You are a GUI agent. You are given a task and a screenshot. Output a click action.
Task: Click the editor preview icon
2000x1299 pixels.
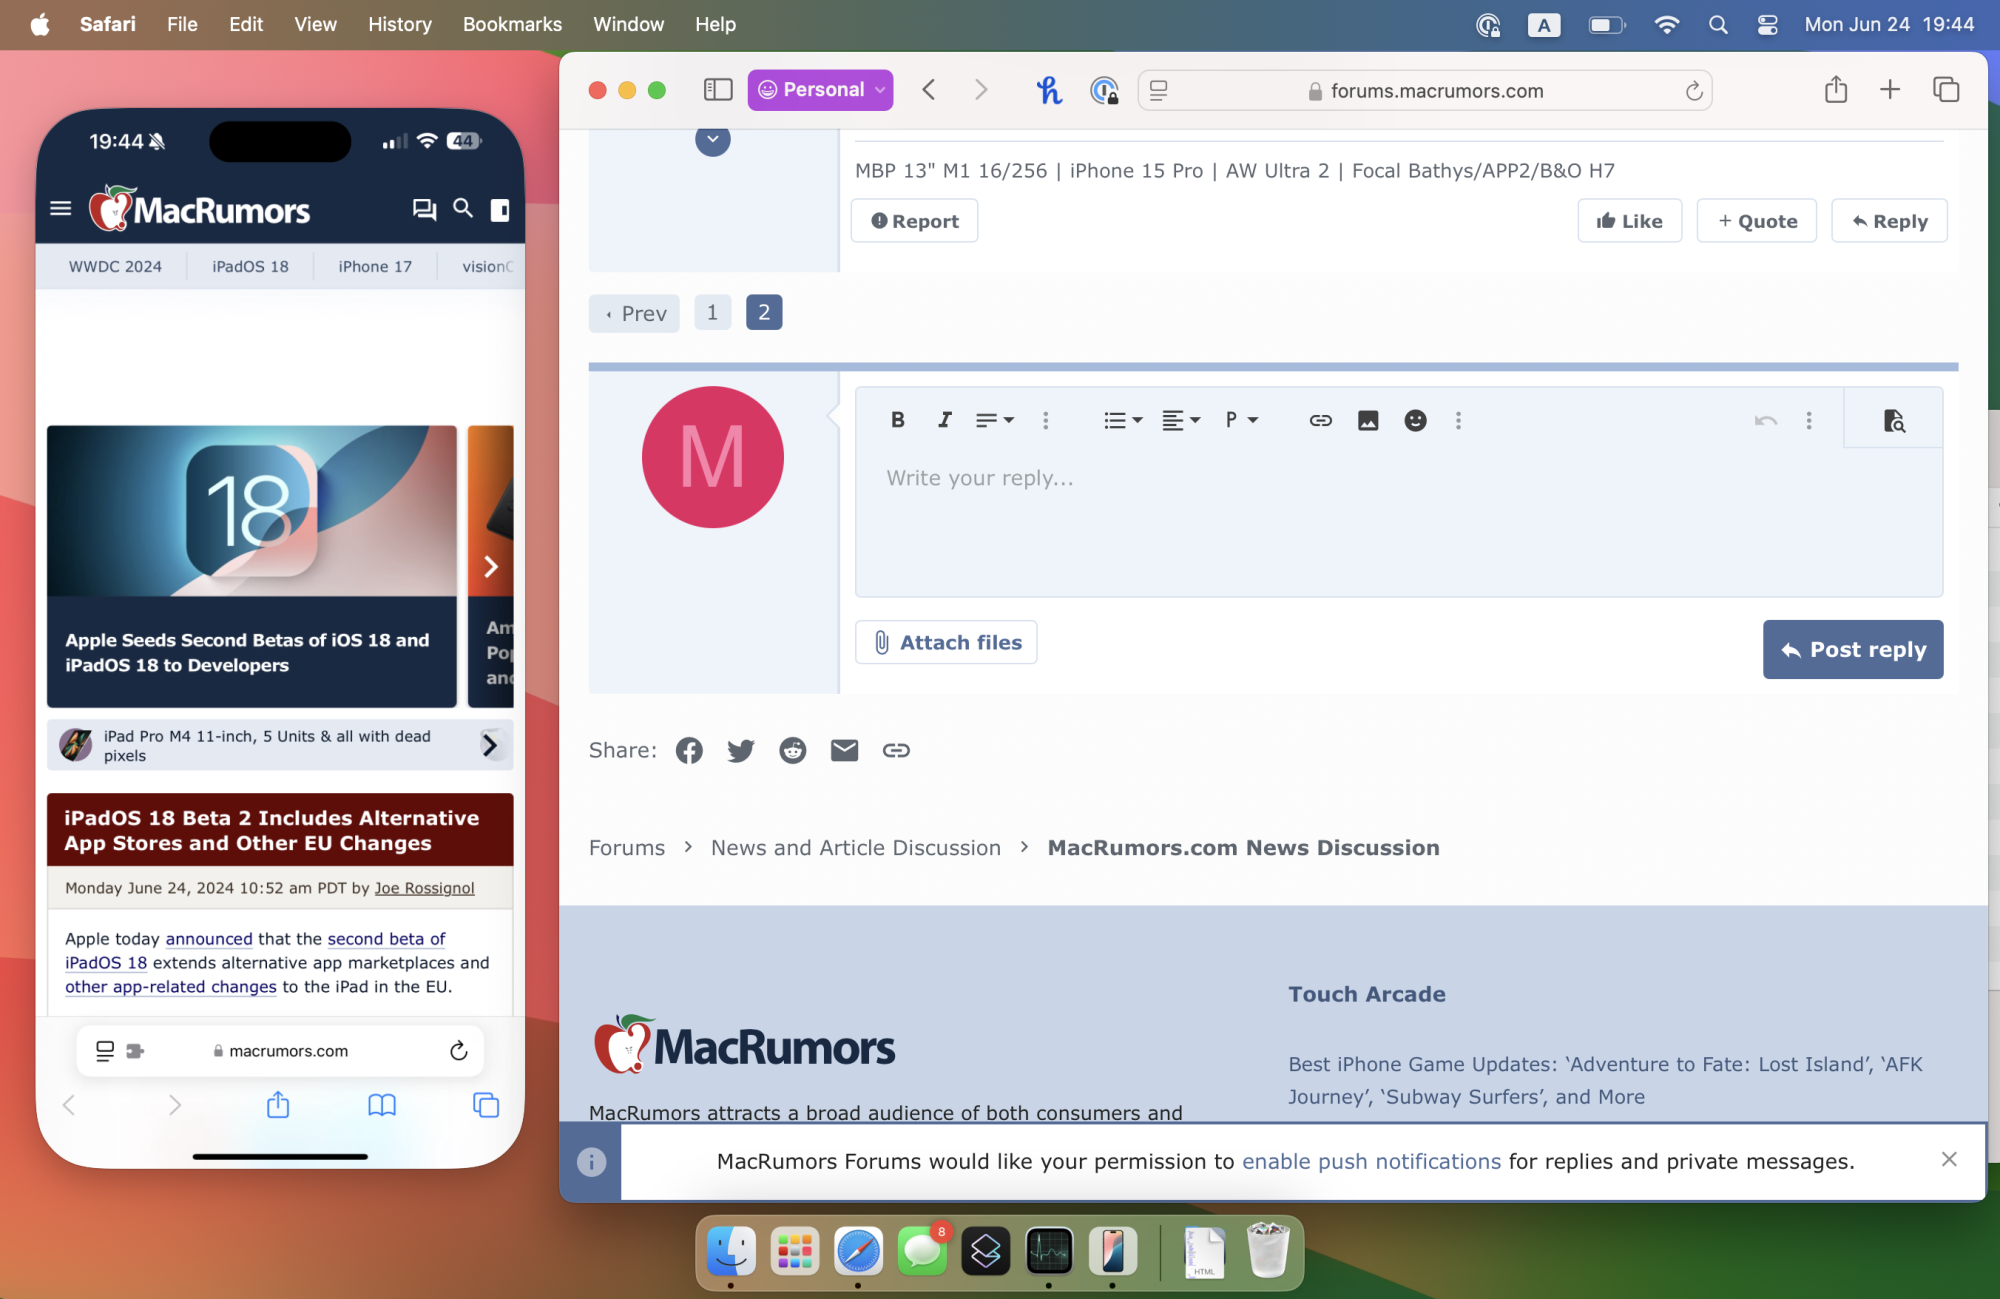pyautogui.click(x=1893, y=420)
